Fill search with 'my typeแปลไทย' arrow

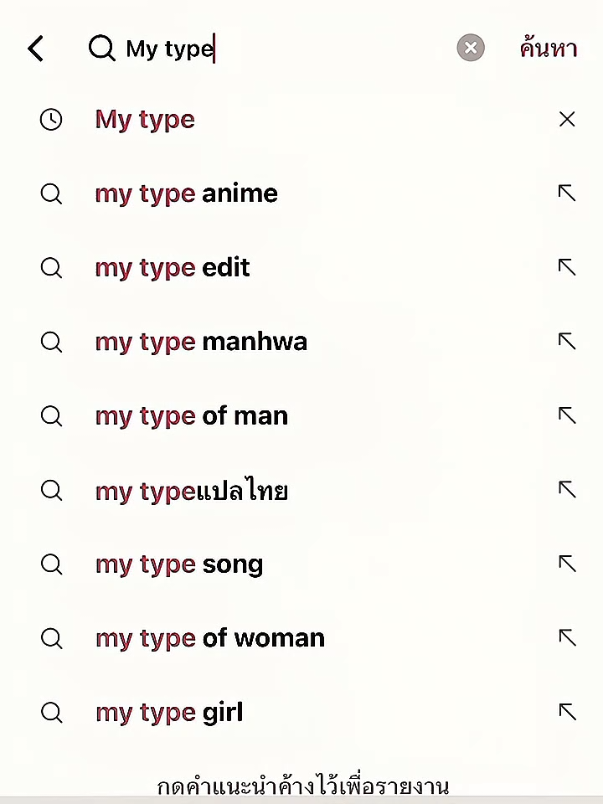tap(567, 490)
